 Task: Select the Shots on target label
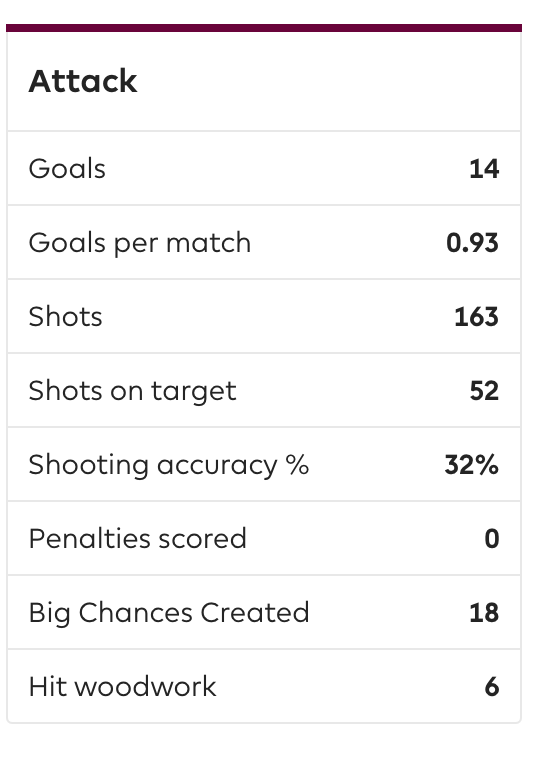click(133, 391)
